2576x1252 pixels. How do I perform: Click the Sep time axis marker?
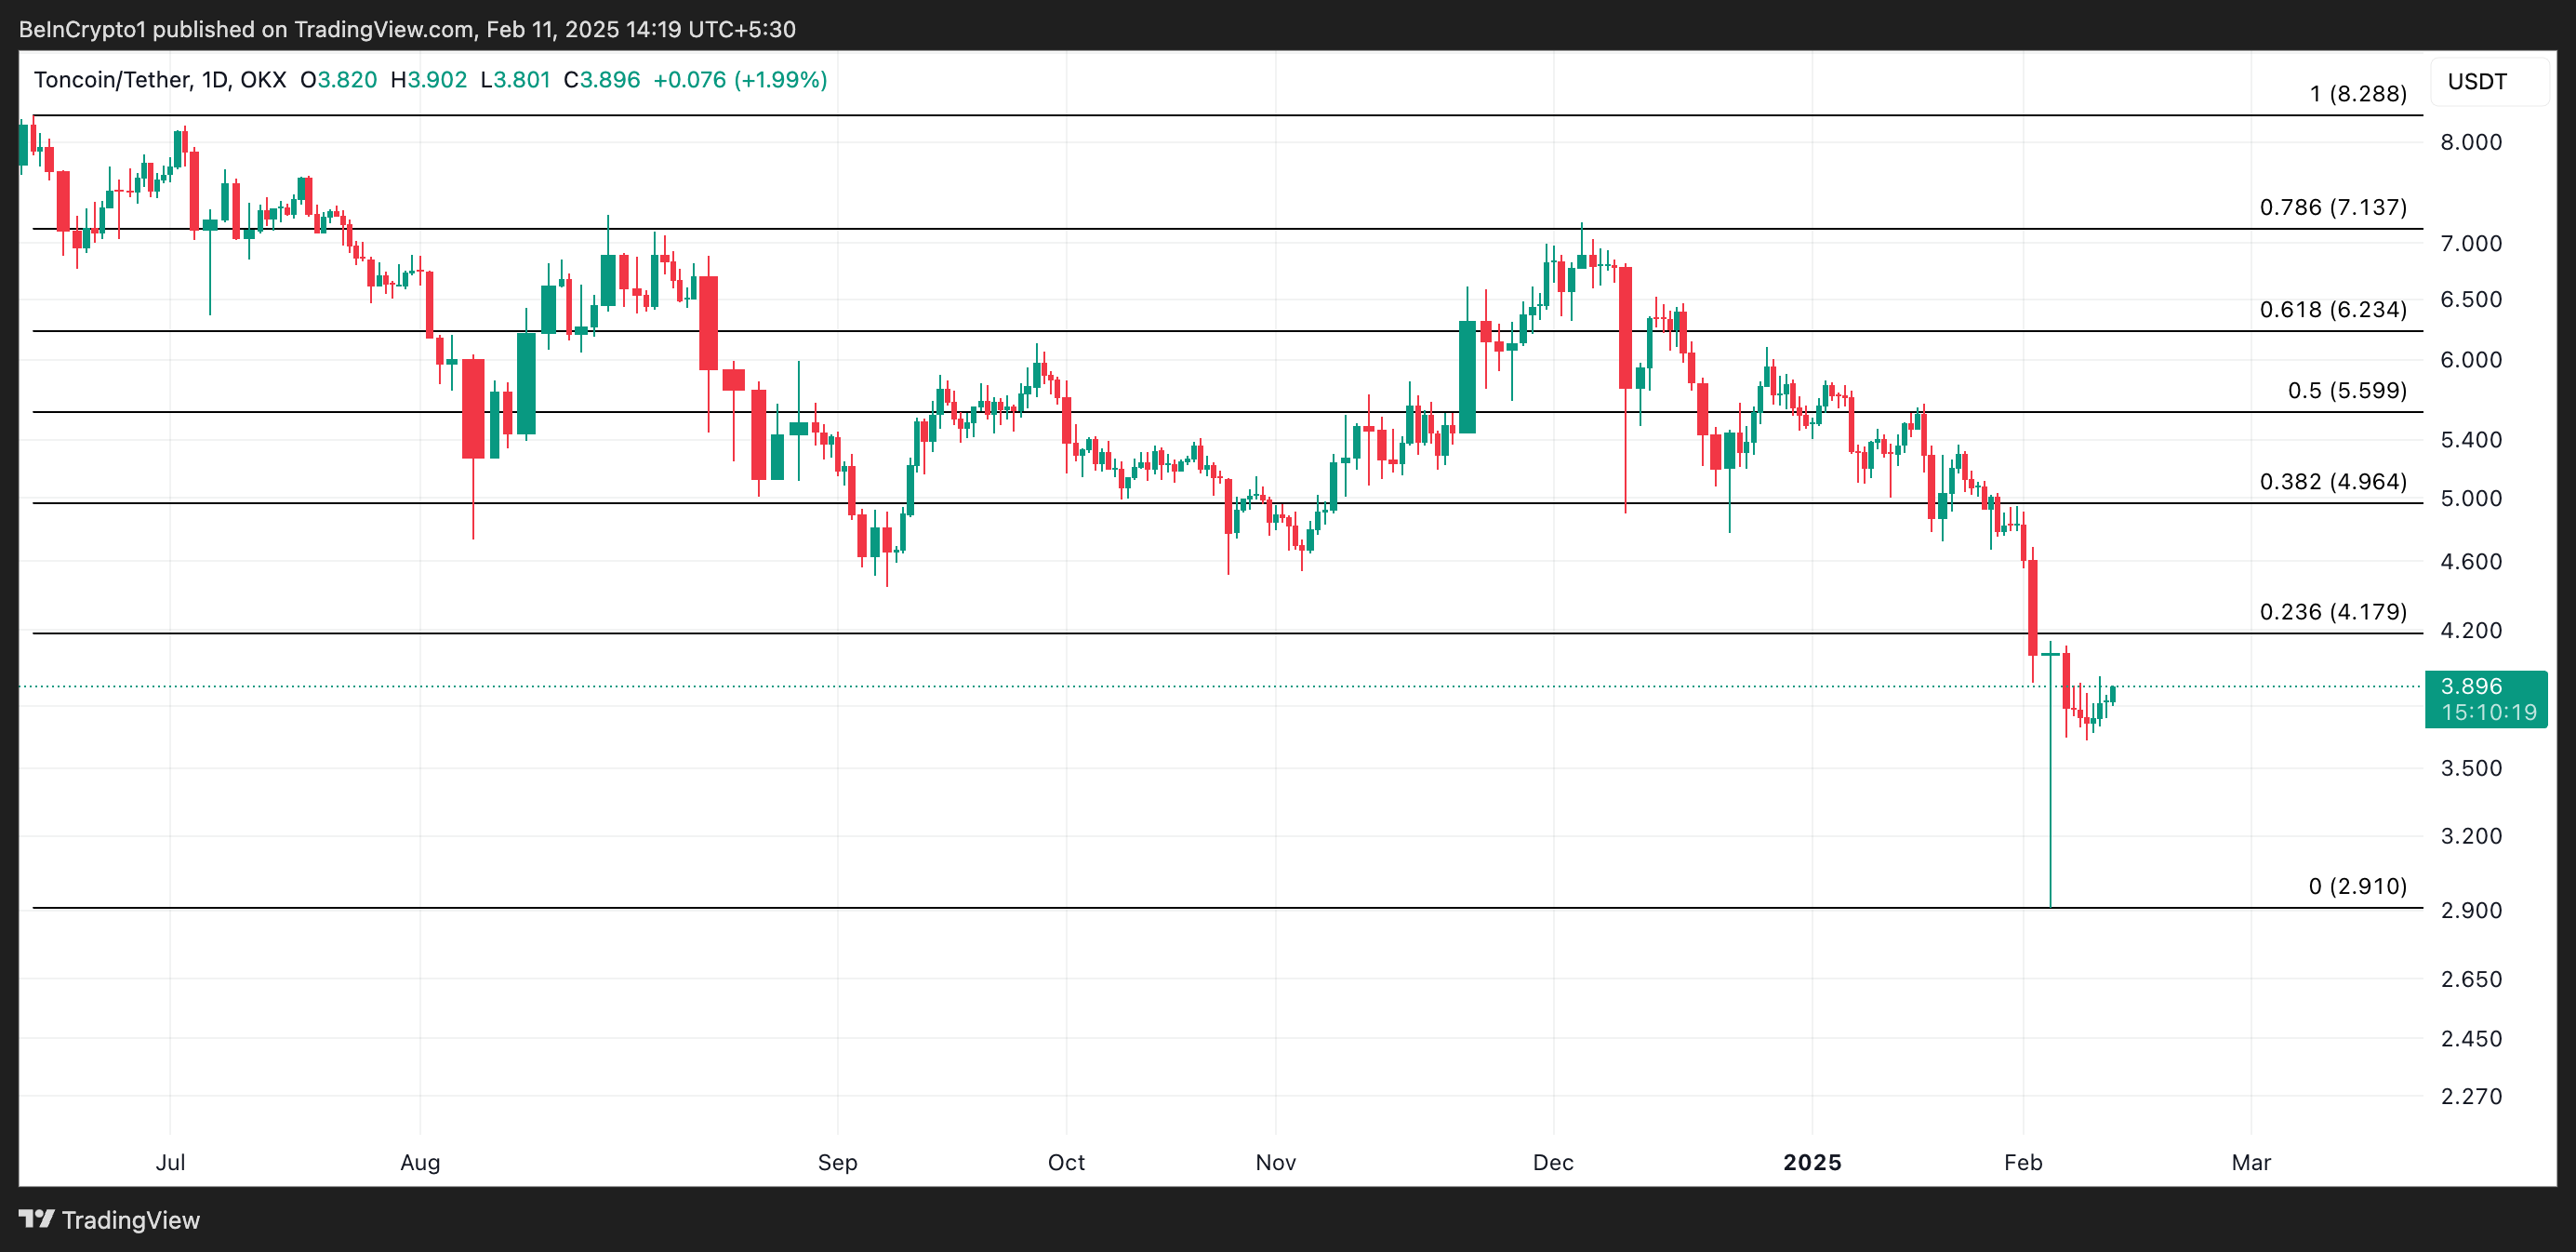[x=837, y=1162]
